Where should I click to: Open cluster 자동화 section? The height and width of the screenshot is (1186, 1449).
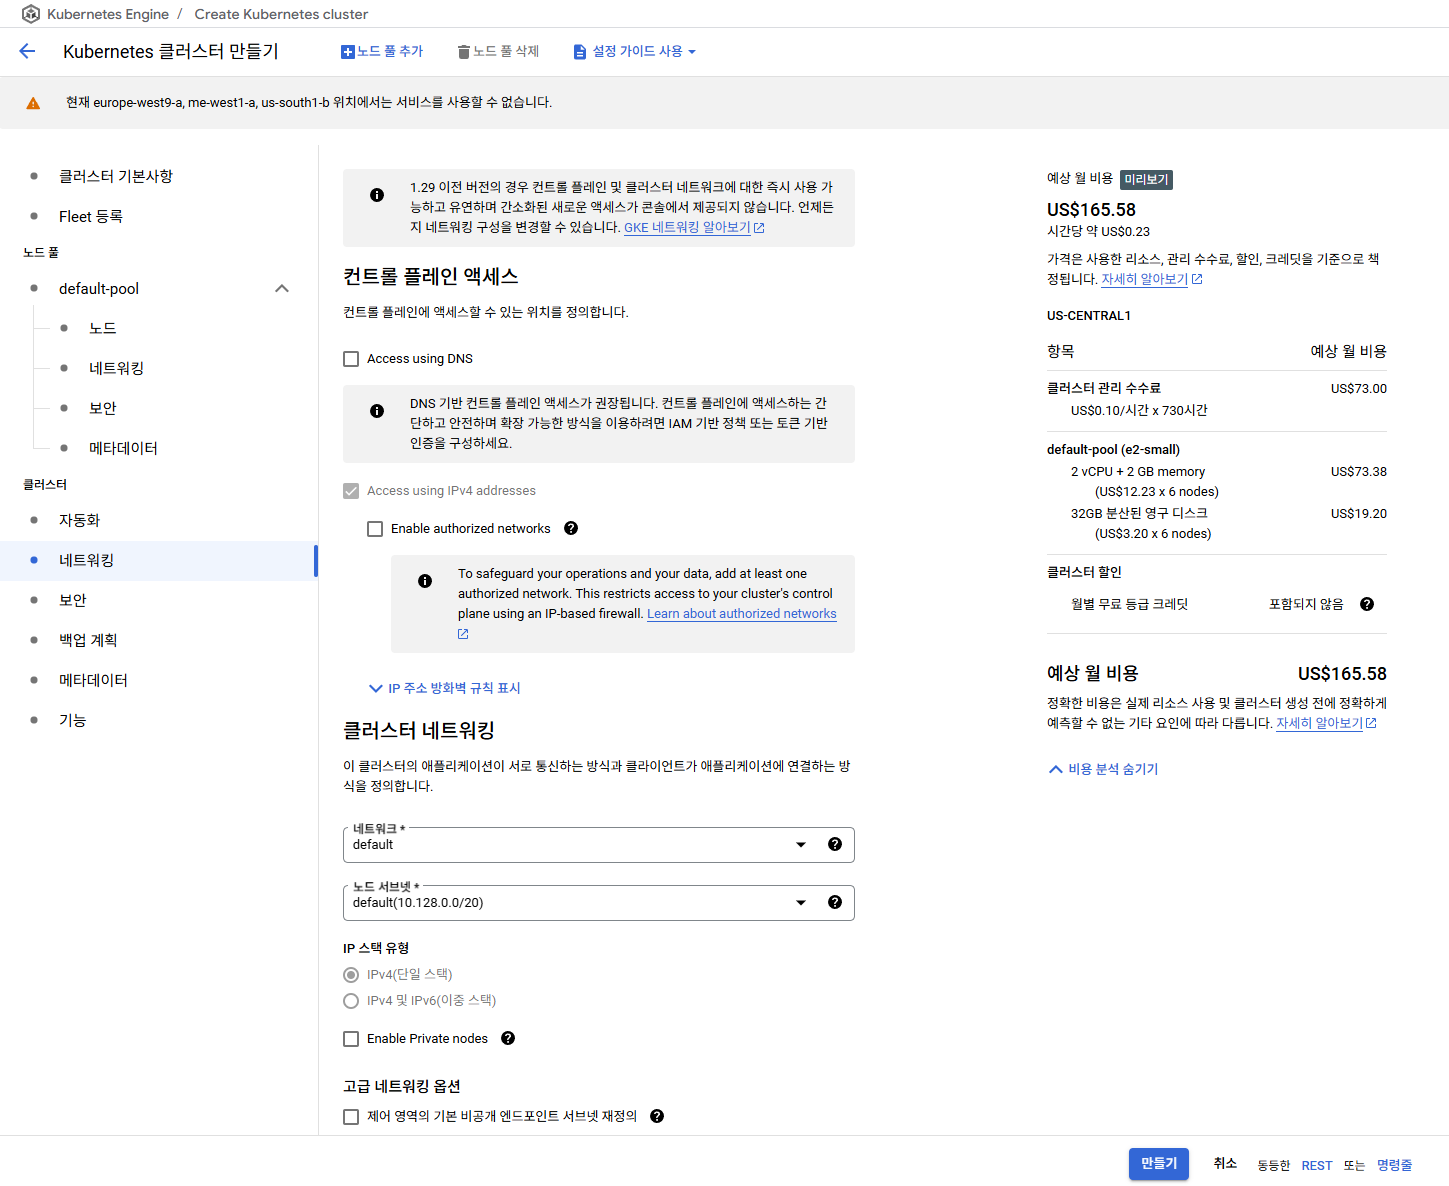coord(80,520)
